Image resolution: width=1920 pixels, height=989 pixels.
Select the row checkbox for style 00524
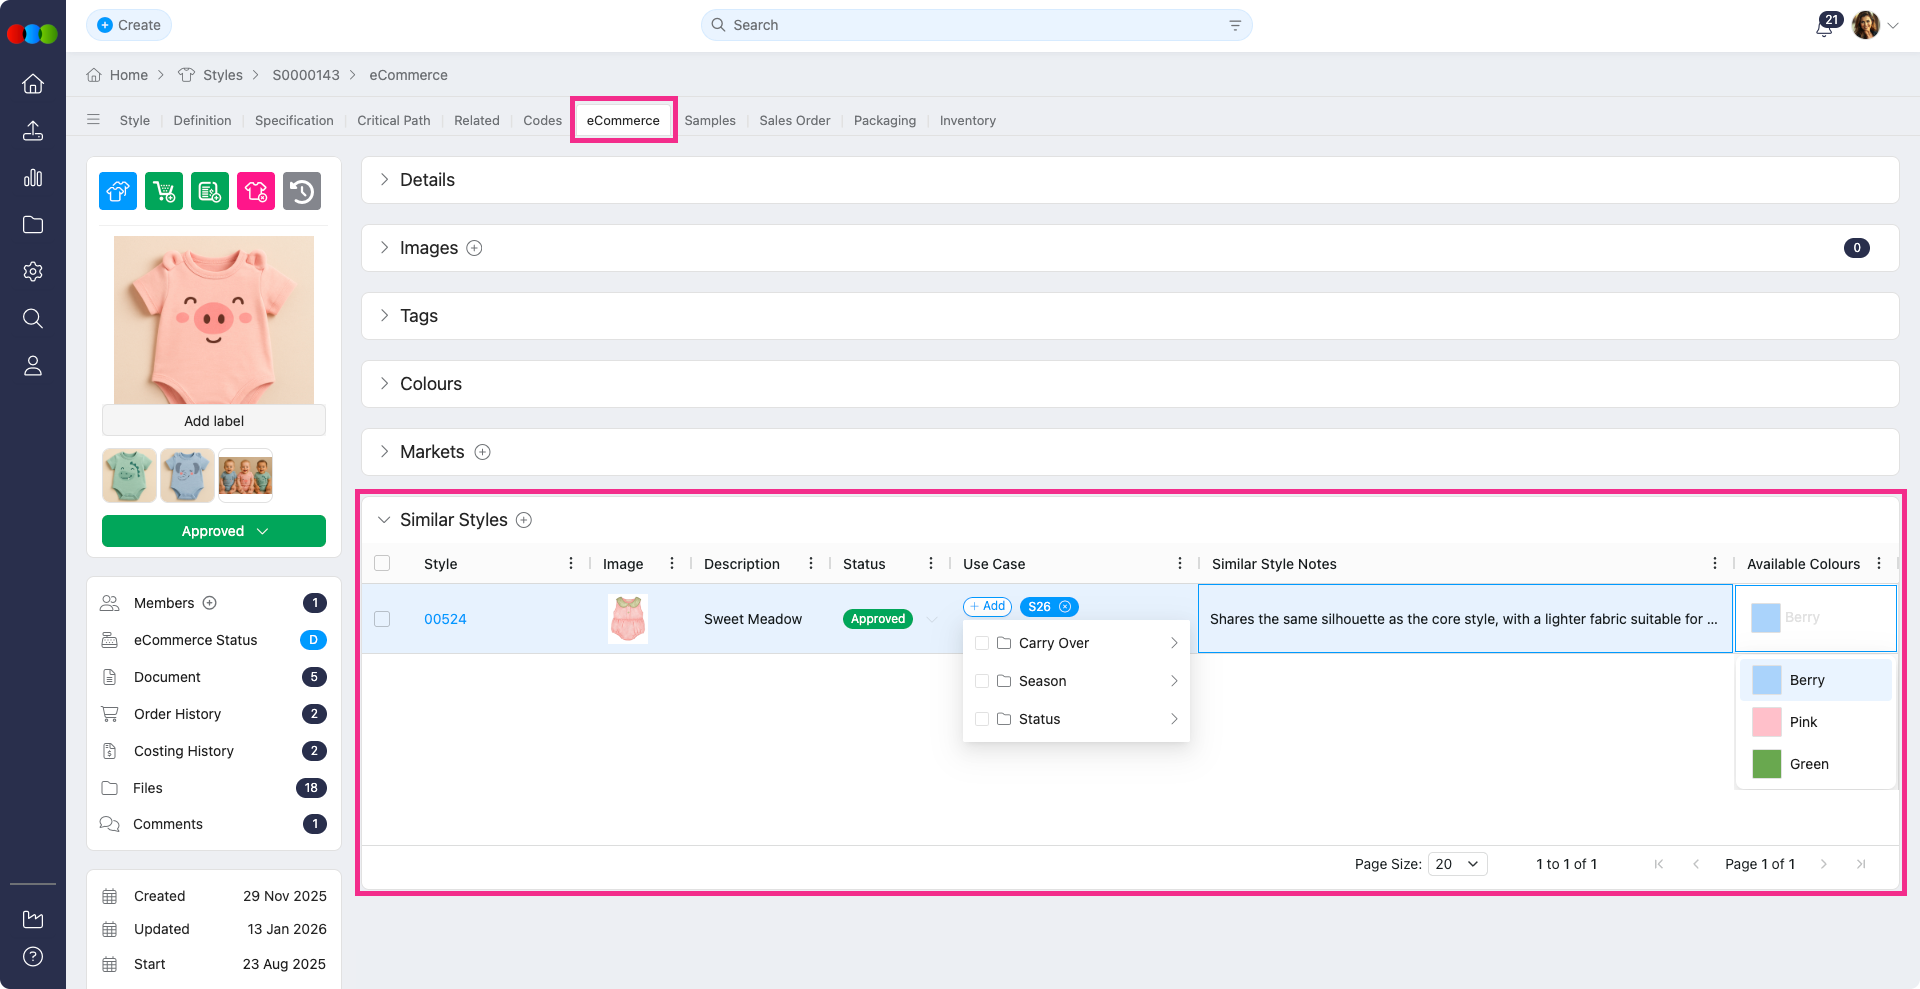[382, 619]
